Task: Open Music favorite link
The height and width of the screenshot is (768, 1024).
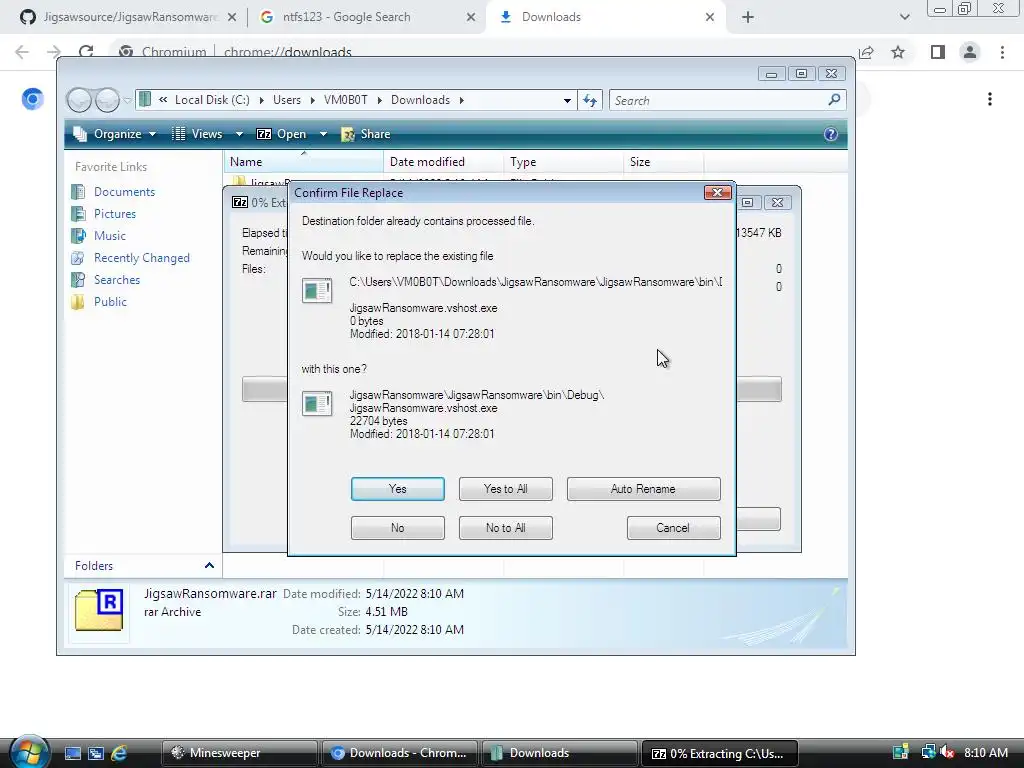Action: pyautogui.click(x=110, y=236)
